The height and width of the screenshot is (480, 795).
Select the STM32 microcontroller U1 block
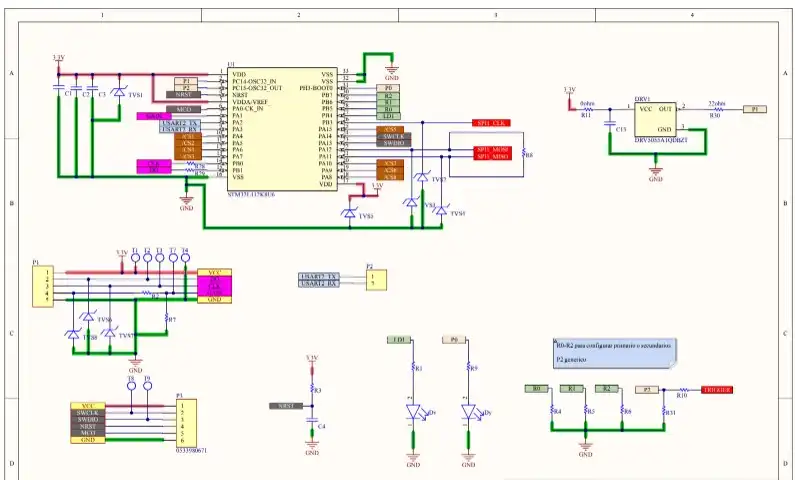click(282, 130)
